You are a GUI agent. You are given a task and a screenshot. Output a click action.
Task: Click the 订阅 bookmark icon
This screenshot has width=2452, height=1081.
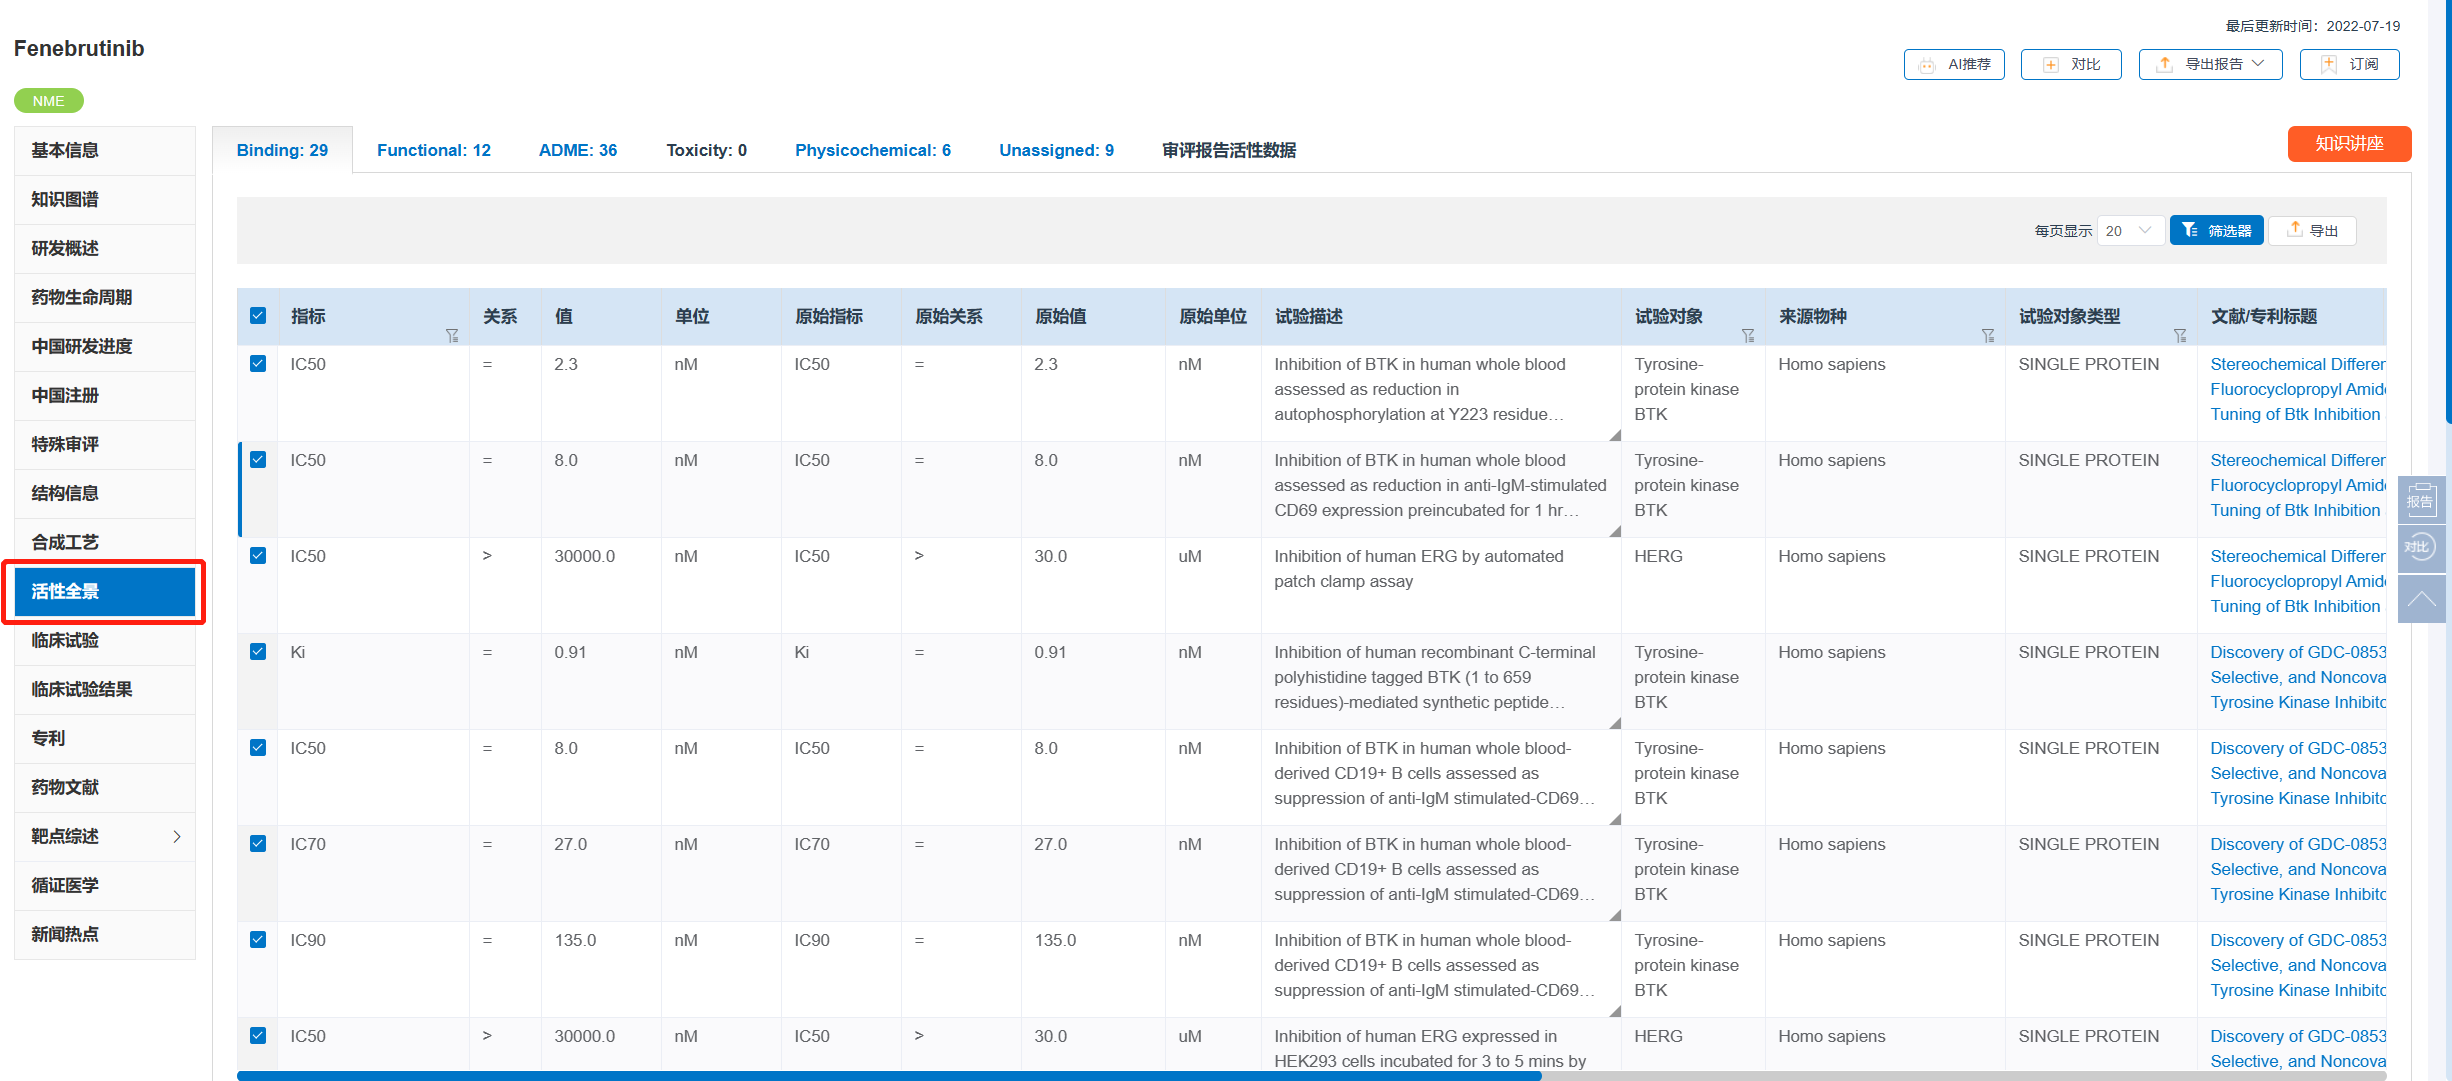point(2329,64)
